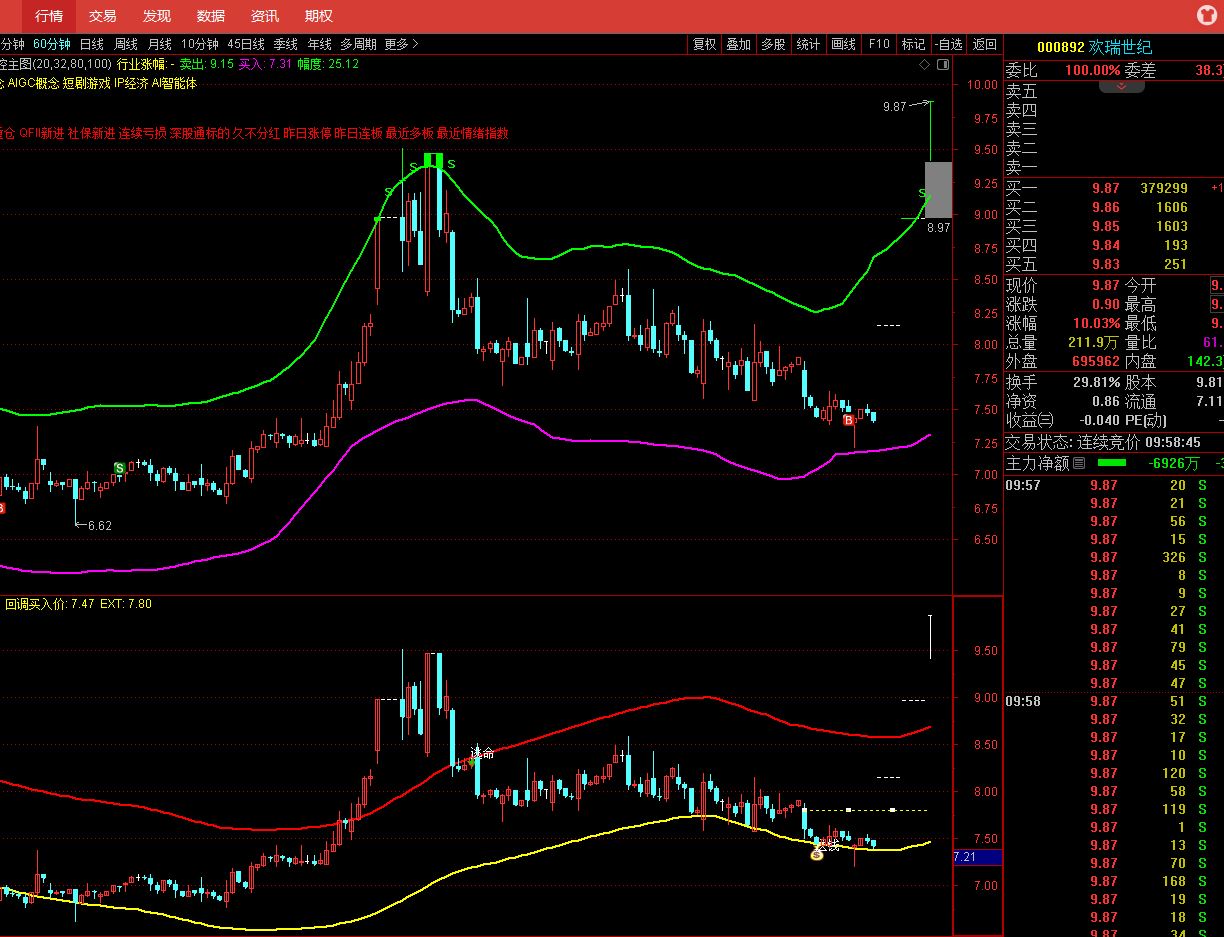This screenshot has height=937, width=1224.
Task: Expand the order book with red chevron
Action: 1122,87
